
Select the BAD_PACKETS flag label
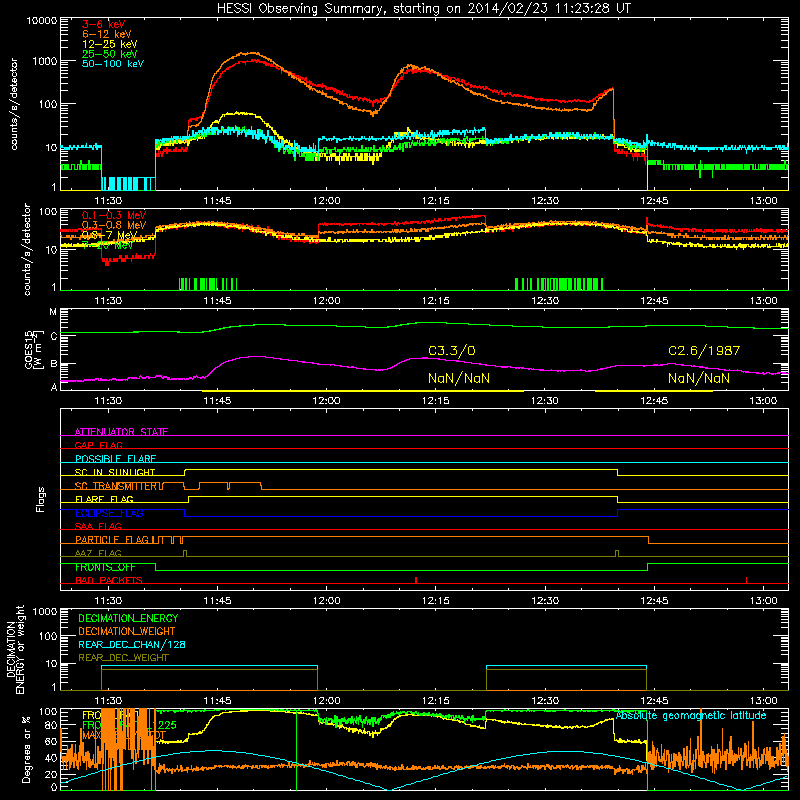coord(109,580)
